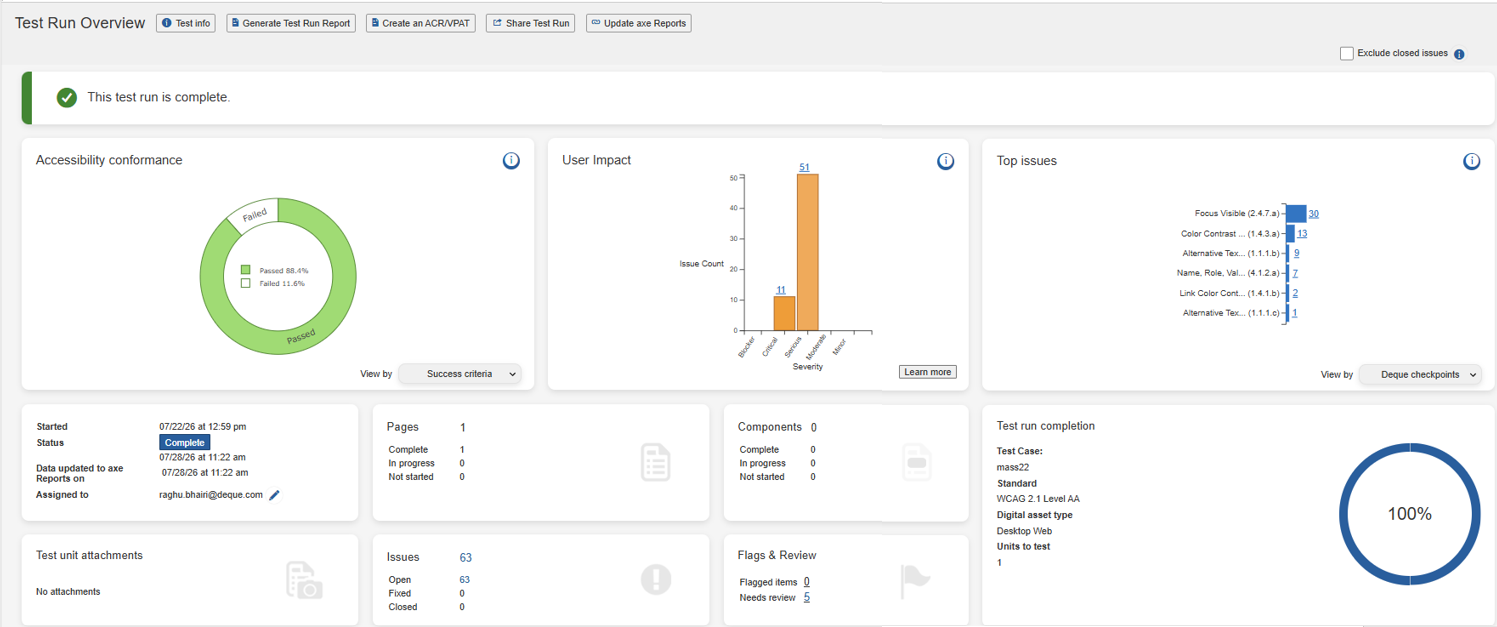1497x627 pixels.
Task: Open the Focus Visible count link 30
Action: (1313, 214)
